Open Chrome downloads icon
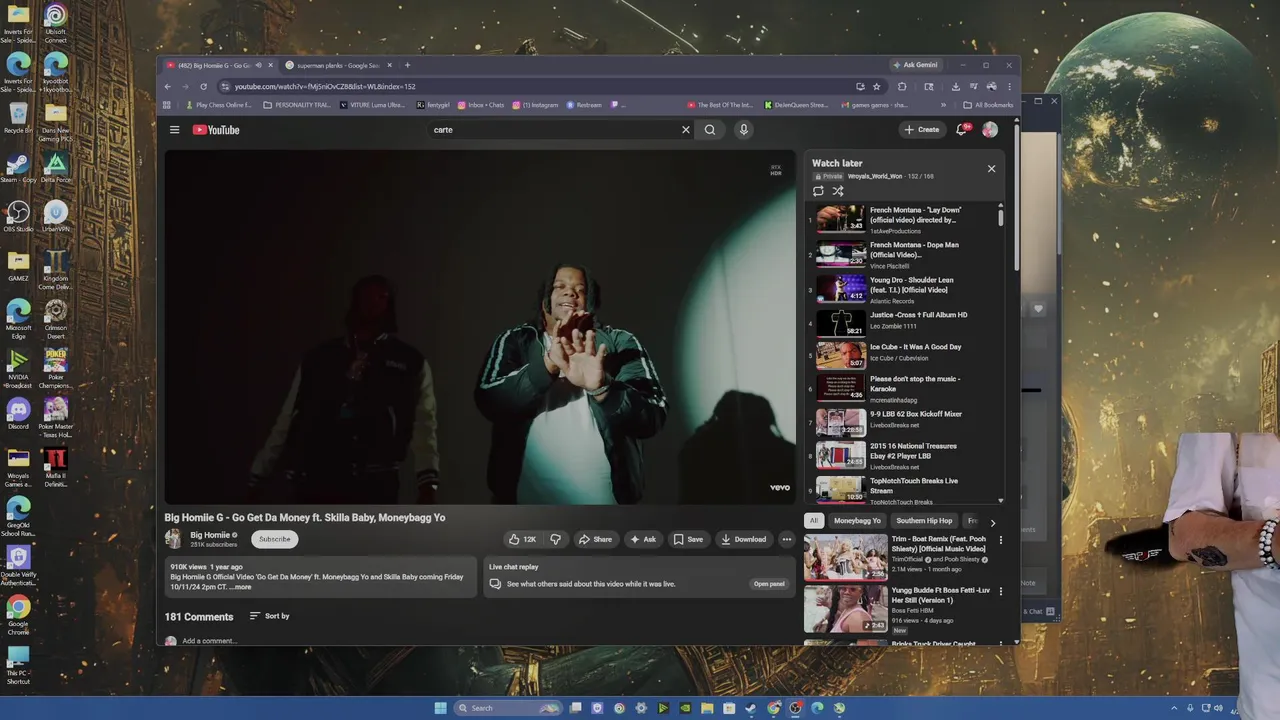Viewport: 1280px width, 720px height. (955, 87)
